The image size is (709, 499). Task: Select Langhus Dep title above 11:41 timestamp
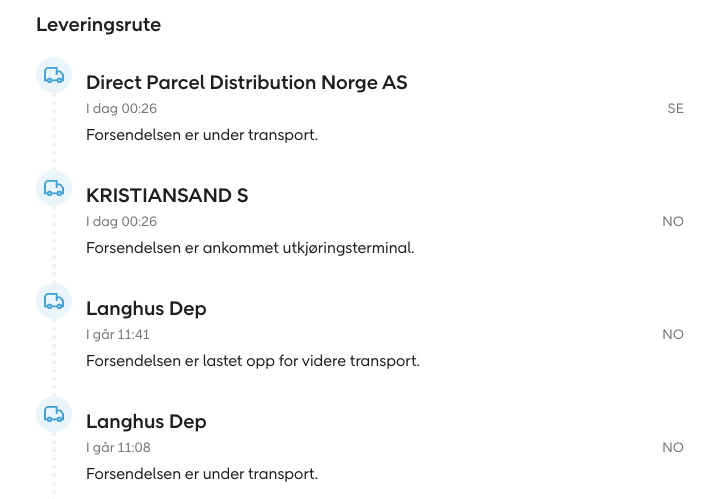(x=146, y=309)
